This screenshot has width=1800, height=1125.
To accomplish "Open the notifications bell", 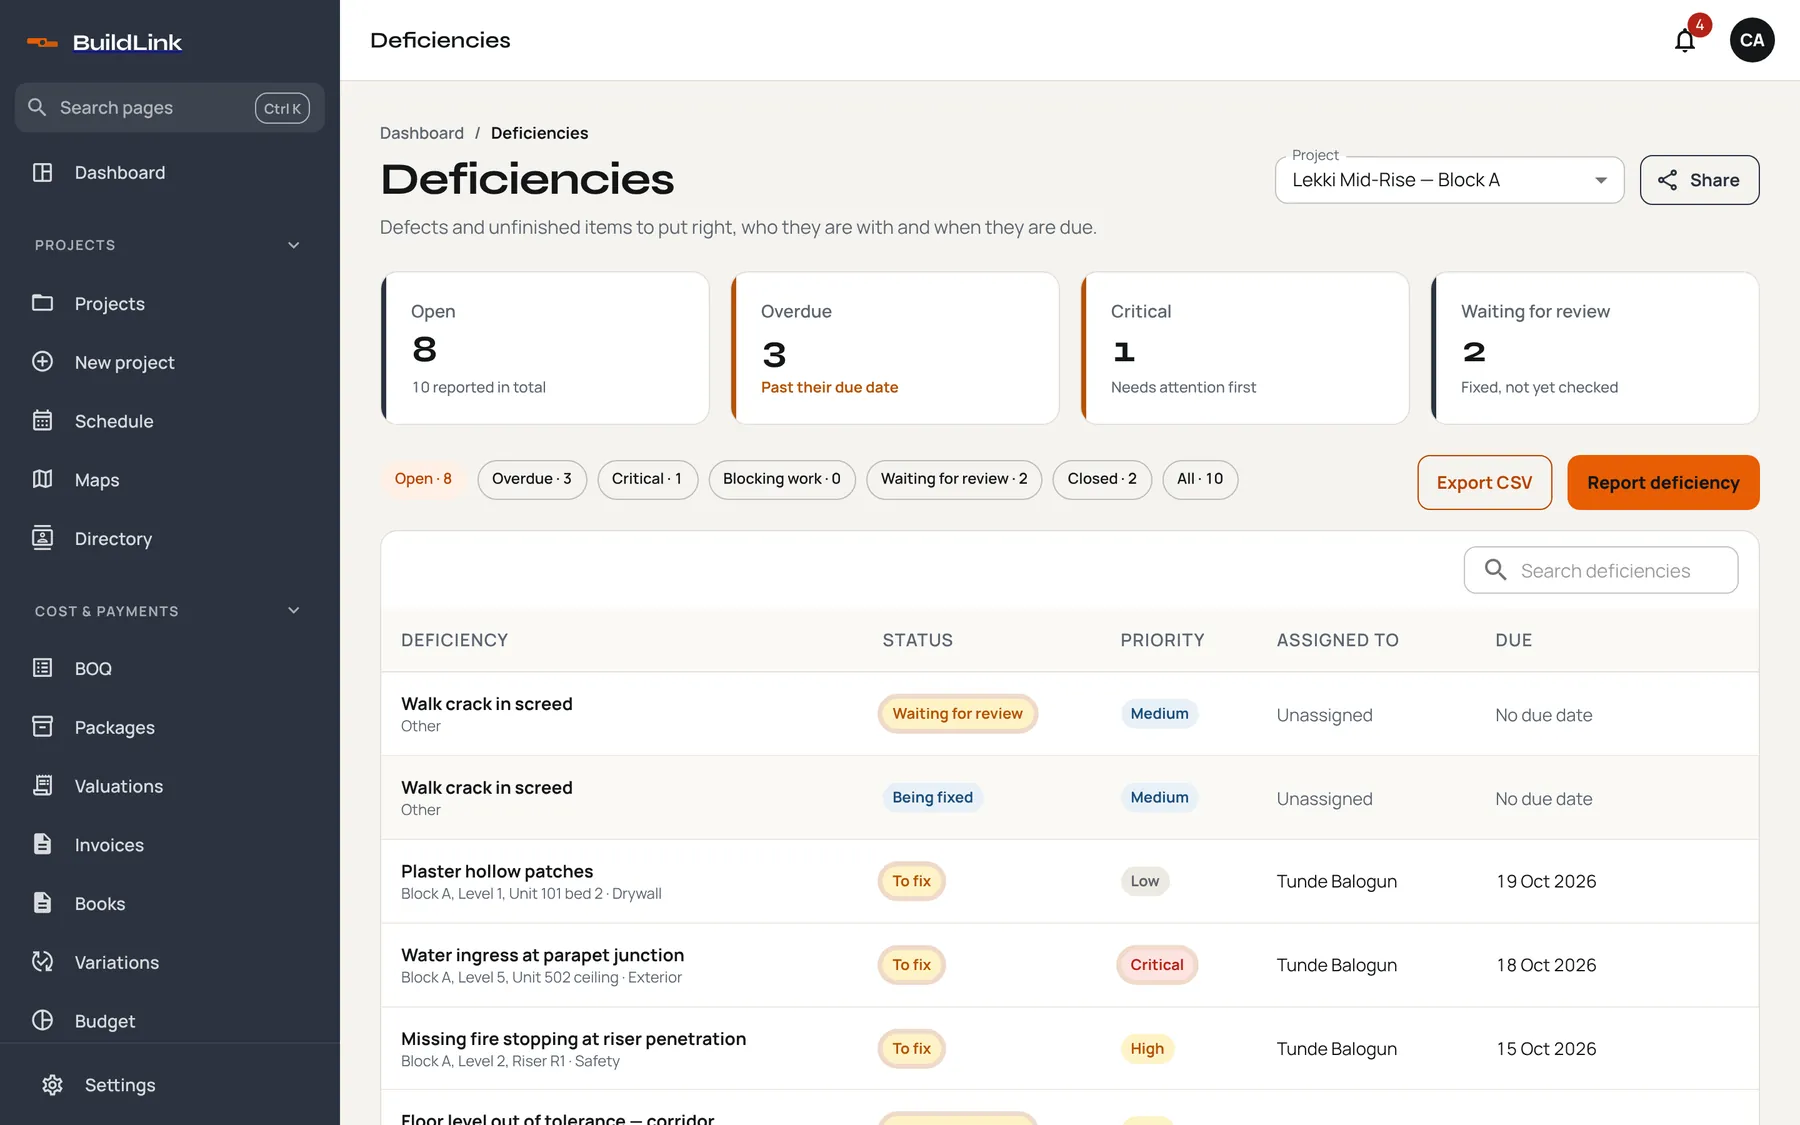I will [1685, 40].
